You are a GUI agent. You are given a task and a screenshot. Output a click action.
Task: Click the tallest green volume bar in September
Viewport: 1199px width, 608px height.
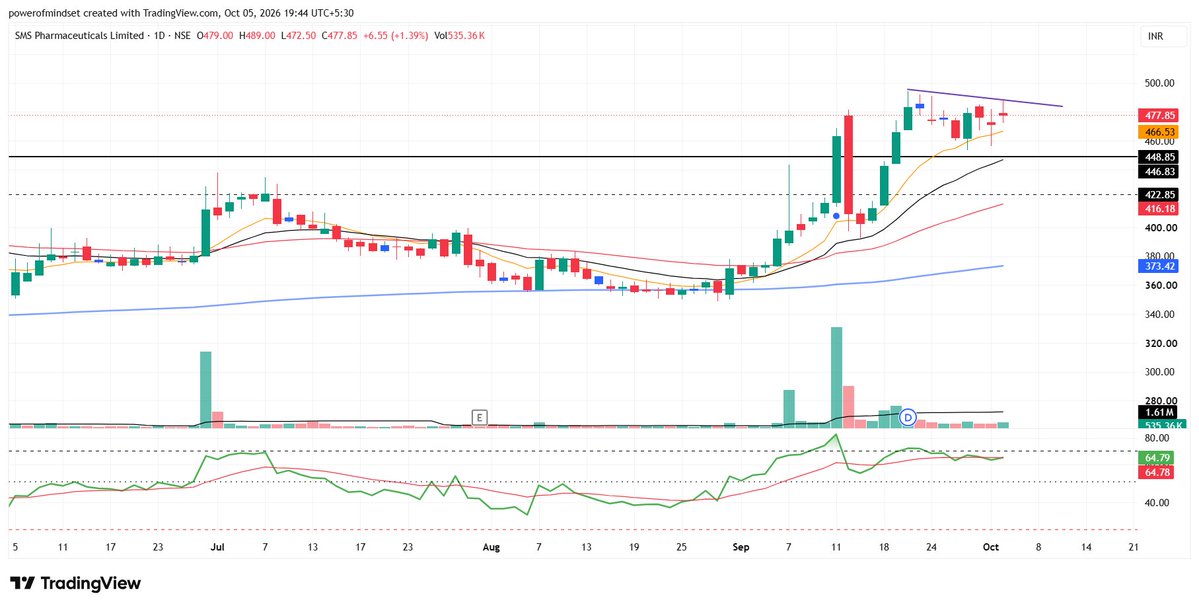coord(837,376)
